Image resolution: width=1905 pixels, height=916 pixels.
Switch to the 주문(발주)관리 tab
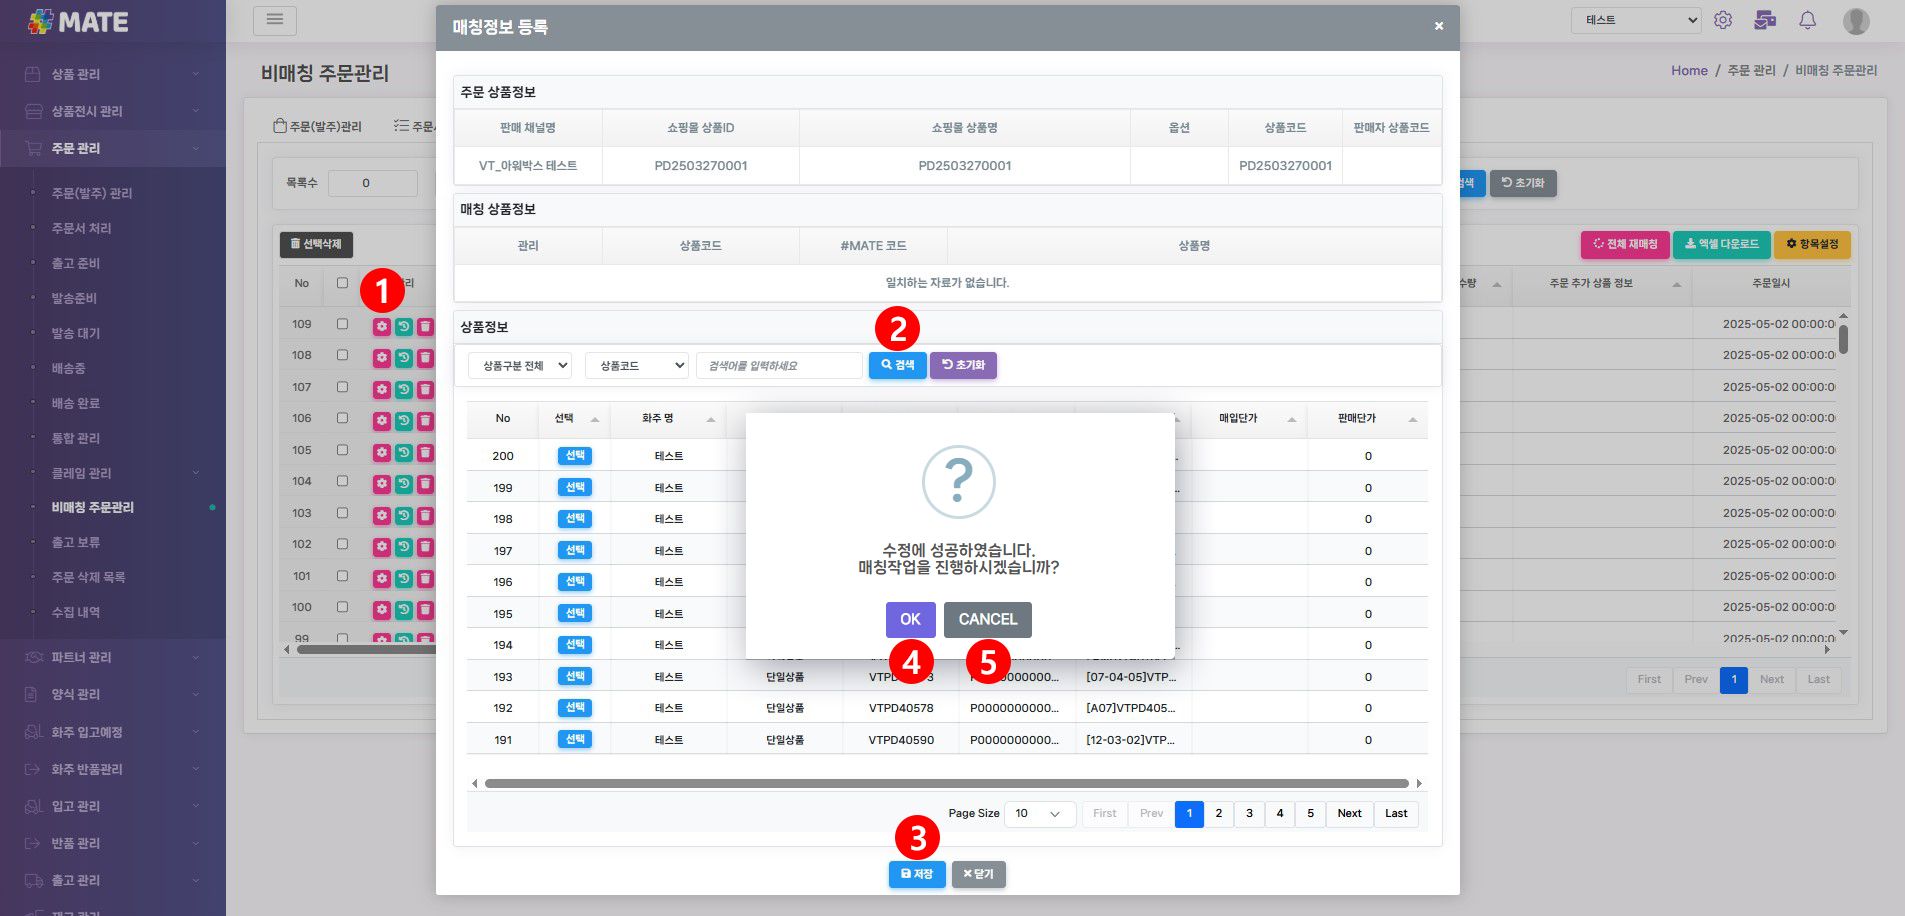[x=317, y=126]
